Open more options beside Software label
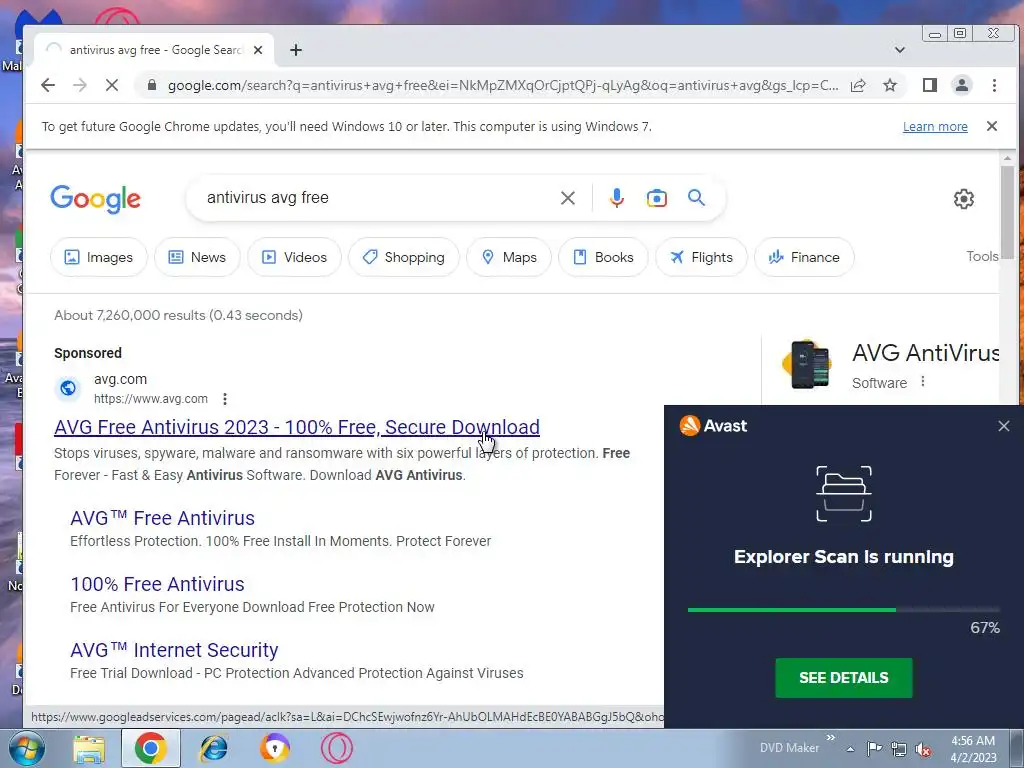1024x768 pixels. click(x=923, y=381)
